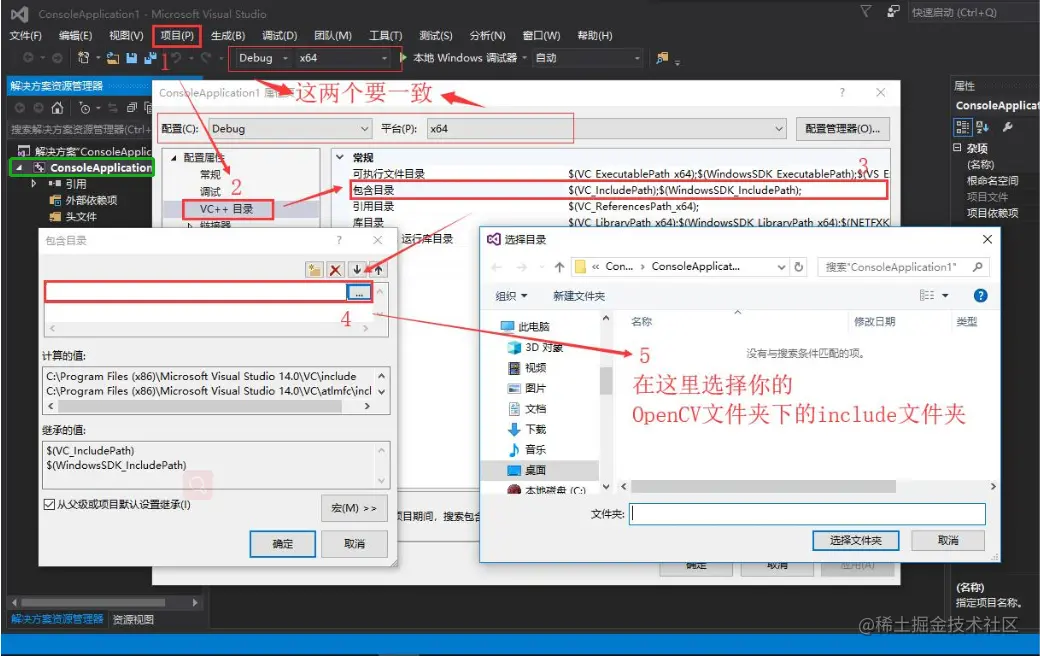Viewport: 1040px width, 656px height.
Task: Select 桌面 in the folder navigation tree
Action: pos(535,470)
